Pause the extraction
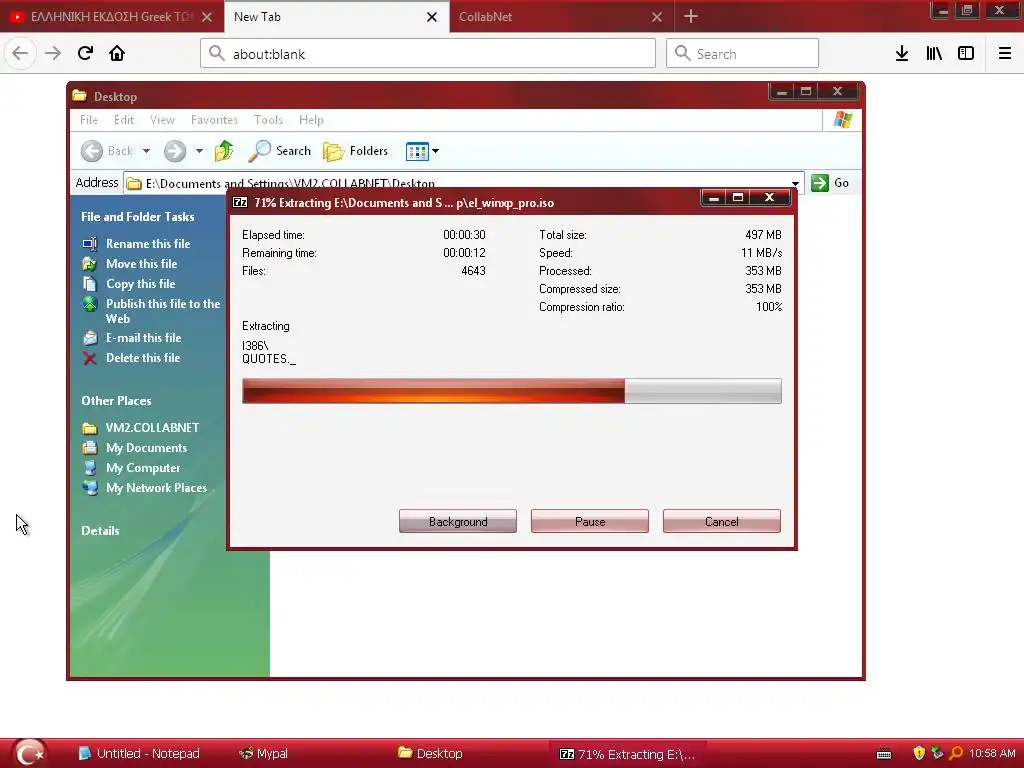 pos(590,521)
